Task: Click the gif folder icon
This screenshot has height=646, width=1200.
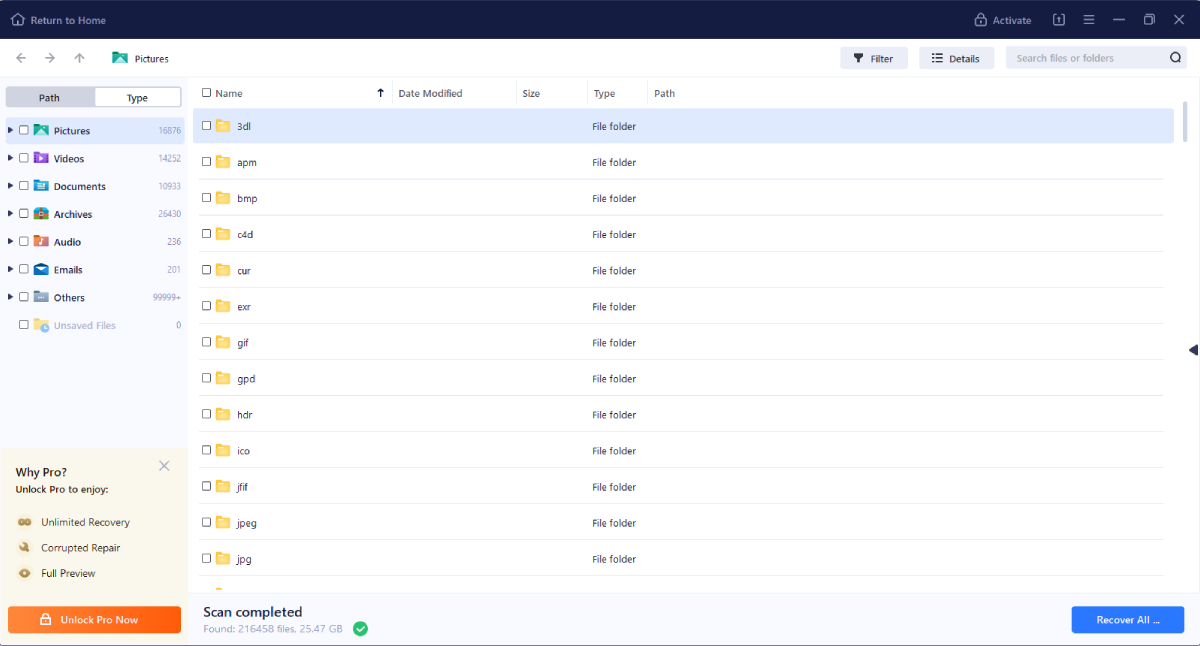Action: pyautogui.click(x=223, y=342)
